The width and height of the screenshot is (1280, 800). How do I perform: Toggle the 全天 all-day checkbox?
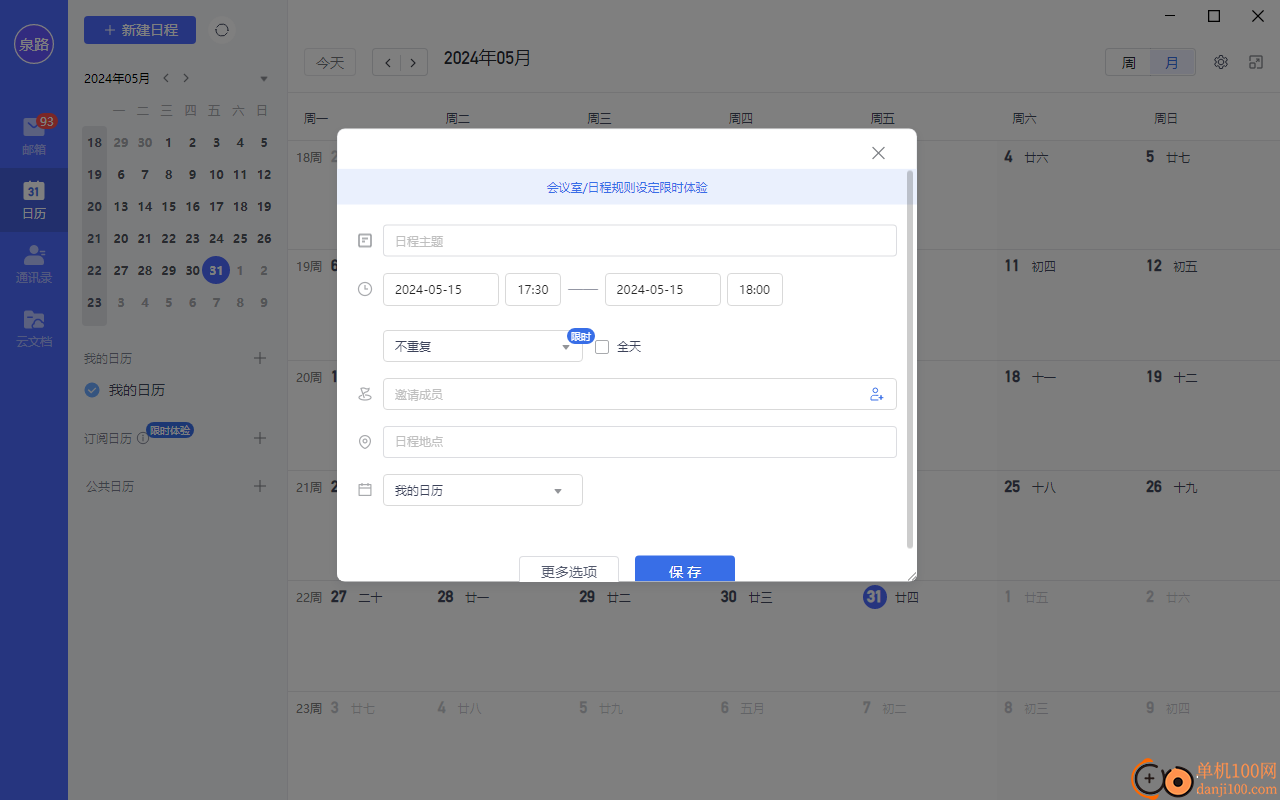602,347
